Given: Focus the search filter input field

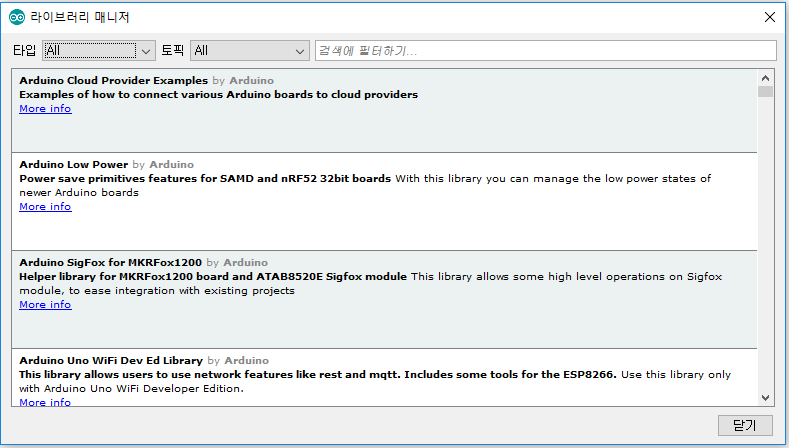Looking at the screenshot, I should tap(545, 50).
